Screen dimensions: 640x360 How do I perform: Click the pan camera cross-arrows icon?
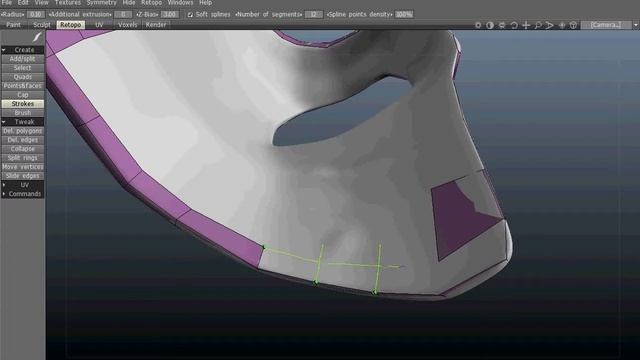pos(526,25)
